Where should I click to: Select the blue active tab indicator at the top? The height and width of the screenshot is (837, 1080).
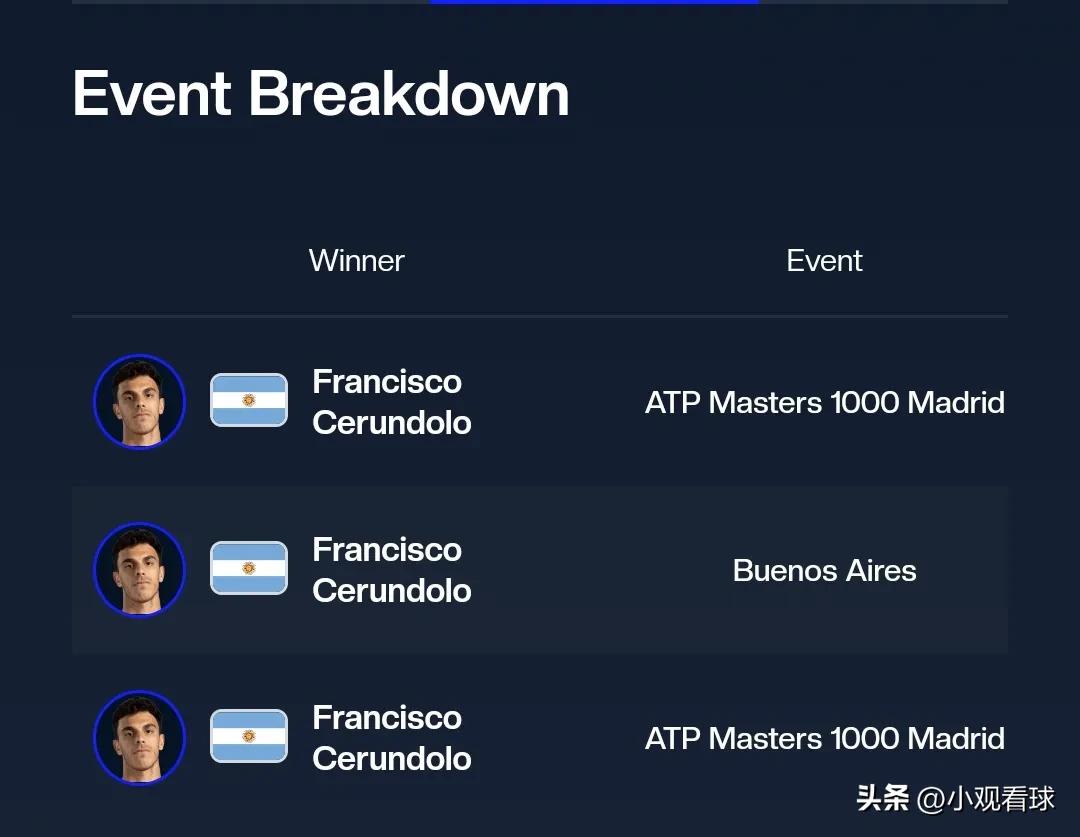594,2
